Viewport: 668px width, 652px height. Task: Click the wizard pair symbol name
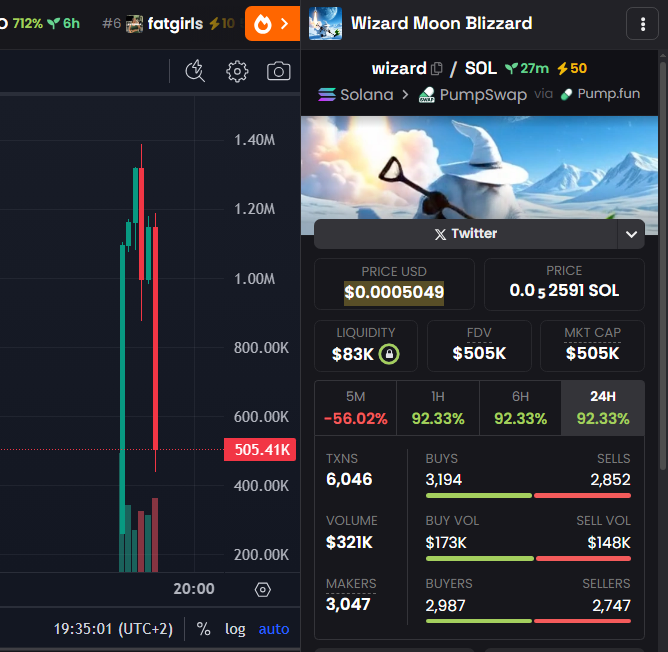pos(399,68)
